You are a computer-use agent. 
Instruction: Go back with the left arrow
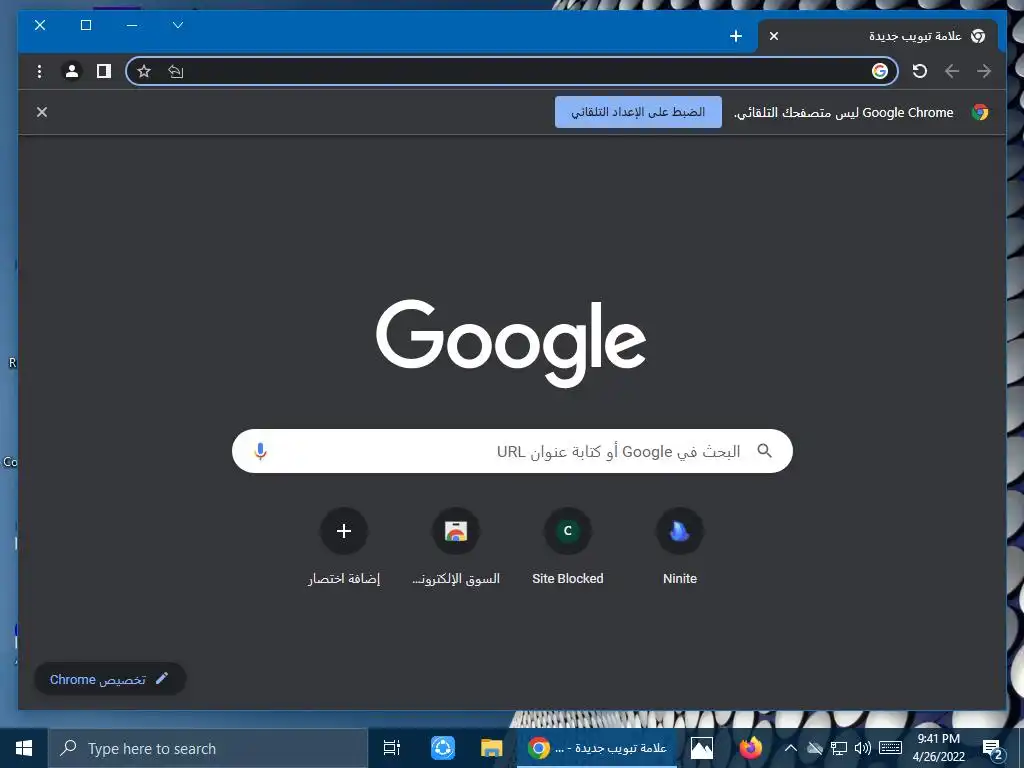tap(952, 71)
